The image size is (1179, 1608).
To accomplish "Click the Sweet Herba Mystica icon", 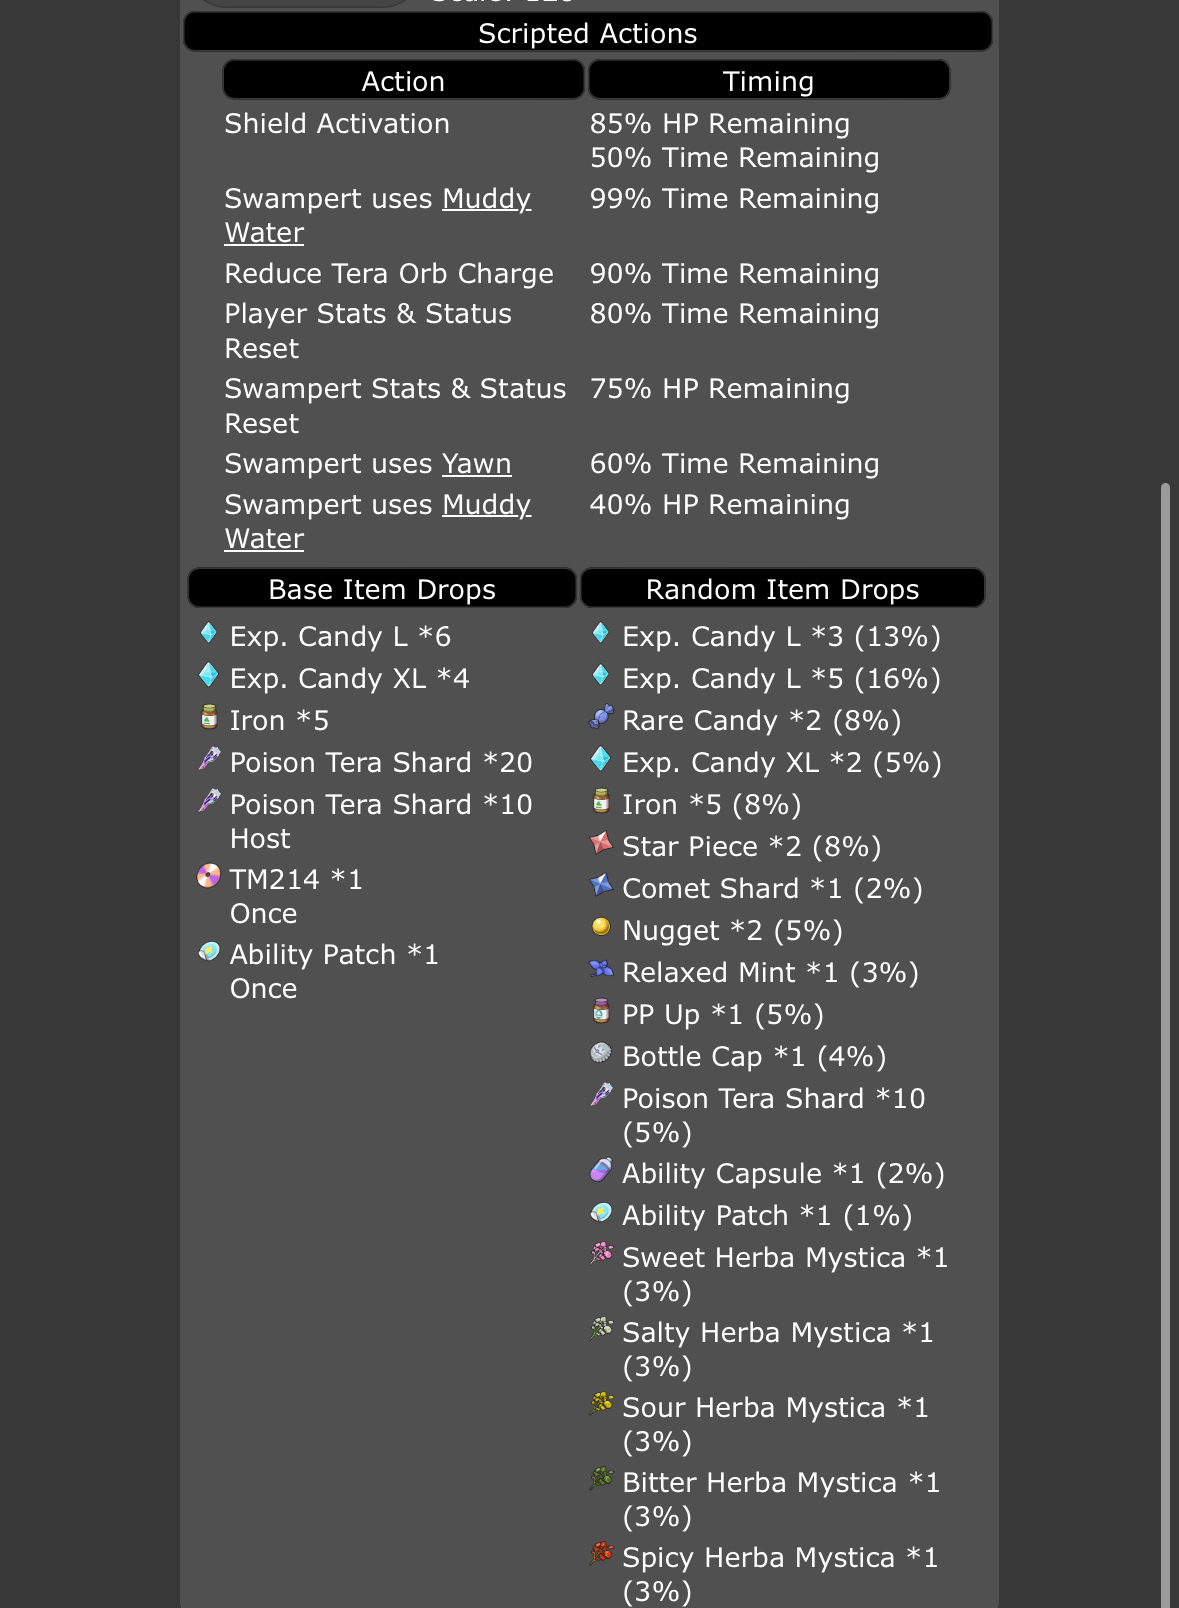I will point(601,1254).
